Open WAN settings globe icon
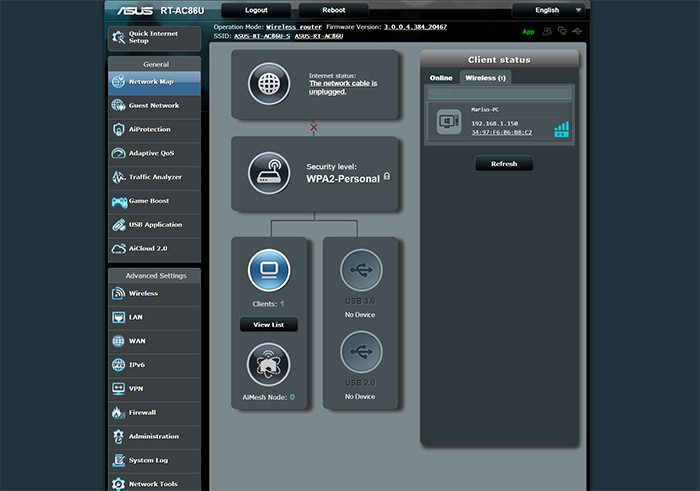This screenshot has height=491, width=700. [118, 341]
